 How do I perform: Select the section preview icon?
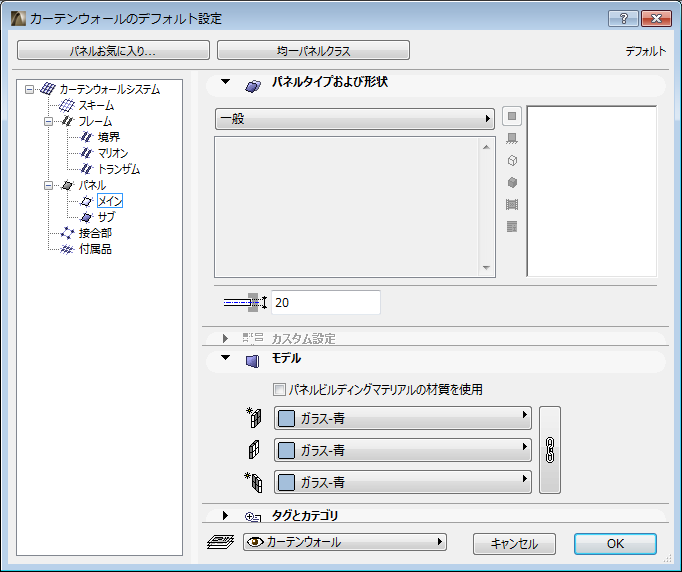512,204
